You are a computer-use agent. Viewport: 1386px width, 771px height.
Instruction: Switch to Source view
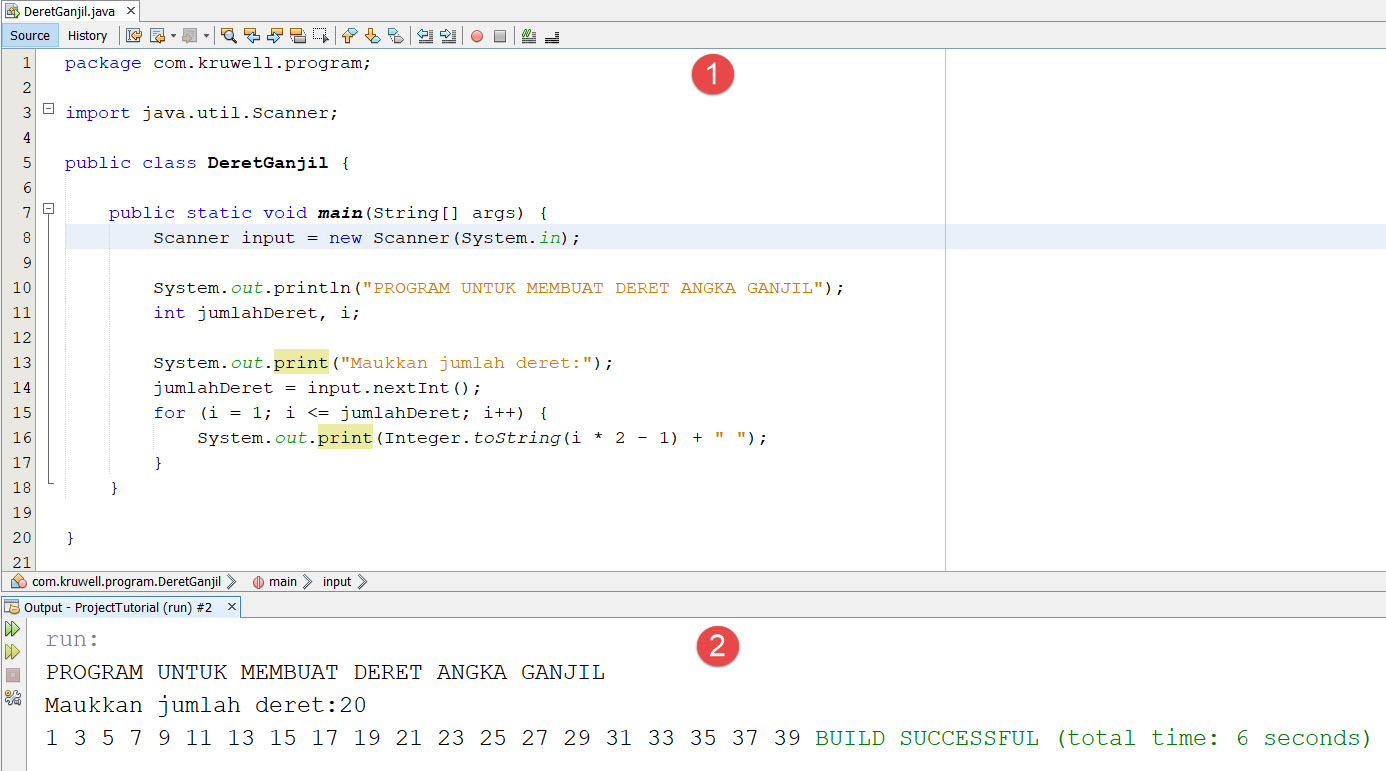pyautogui.click(x=30, y=36)
